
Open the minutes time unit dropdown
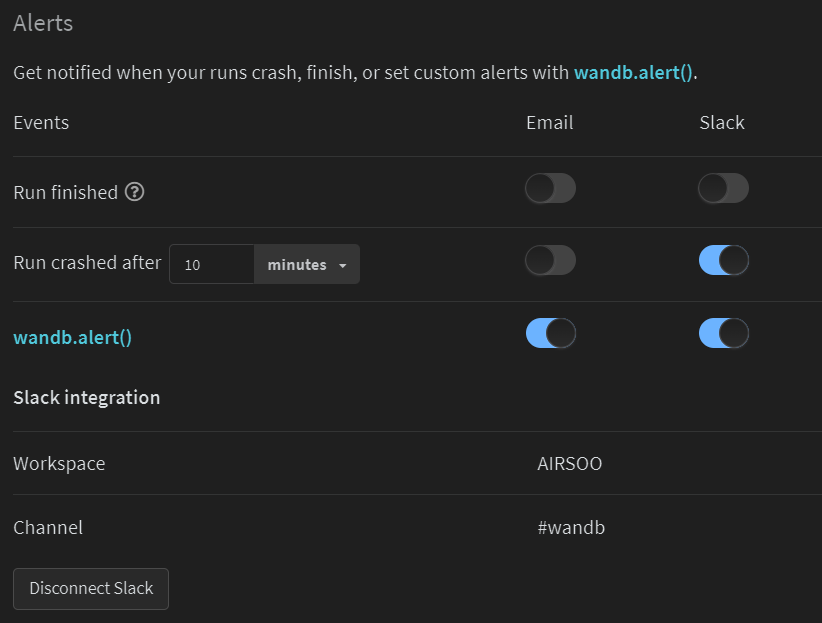(x=307, y=265)
